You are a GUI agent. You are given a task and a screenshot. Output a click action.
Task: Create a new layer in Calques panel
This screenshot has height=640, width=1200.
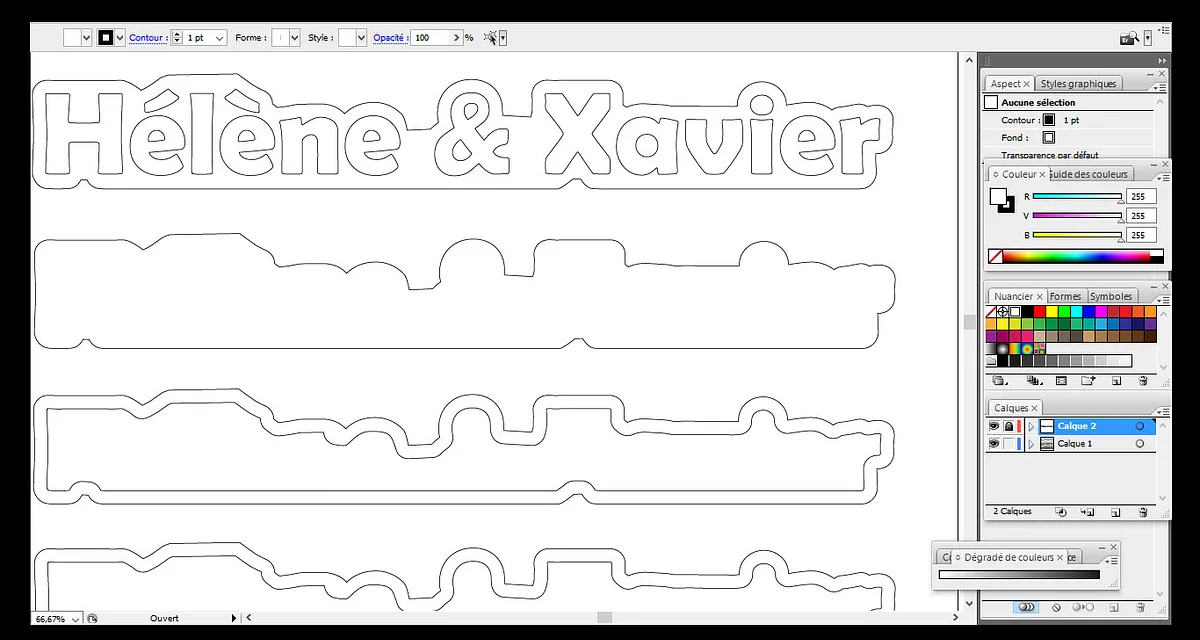[x=1115, y=512]
